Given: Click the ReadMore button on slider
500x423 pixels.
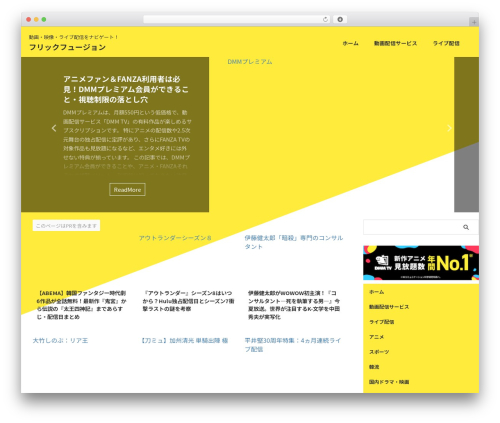Looking at the screenshot, I should (127, 190).
